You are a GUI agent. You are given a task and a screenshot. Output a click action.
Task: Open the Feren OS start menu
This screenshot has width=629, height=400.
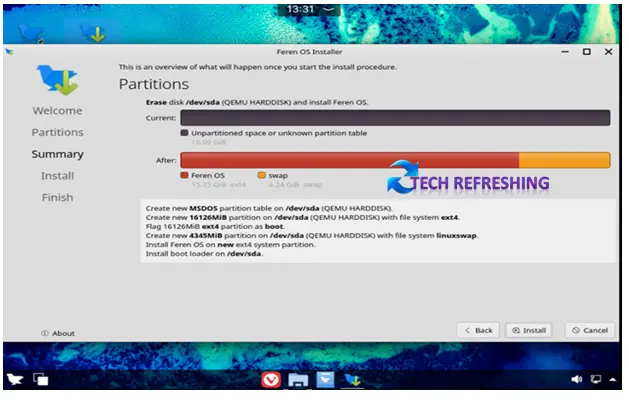click(x=15, y=380)
